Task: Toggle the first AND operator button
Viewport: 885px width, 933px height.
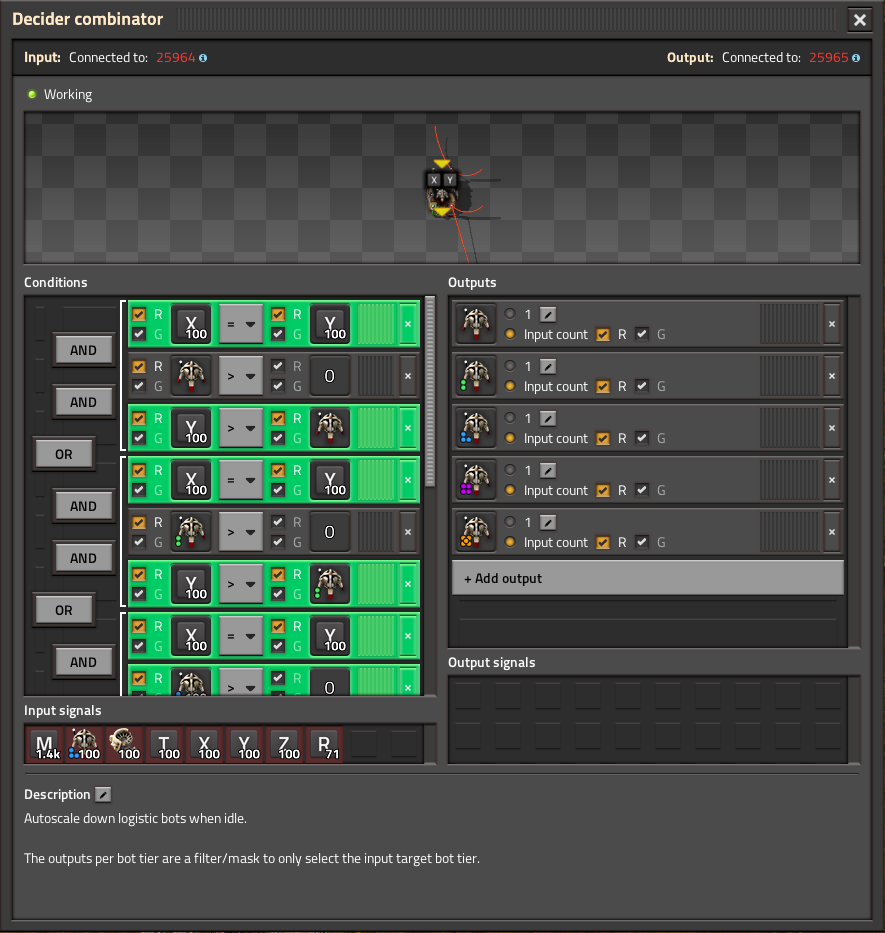Action: click(x=83, y=350)
